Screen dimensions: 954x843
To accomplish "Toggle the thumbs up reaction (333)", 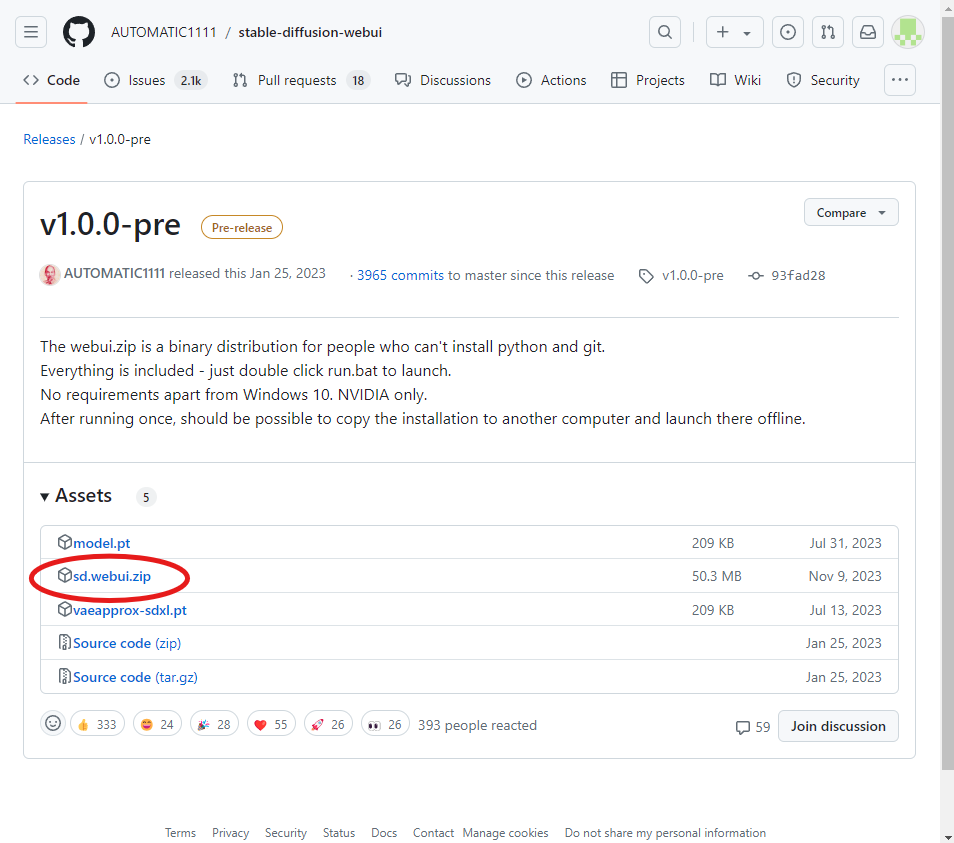I will click(x=97, y=724).
